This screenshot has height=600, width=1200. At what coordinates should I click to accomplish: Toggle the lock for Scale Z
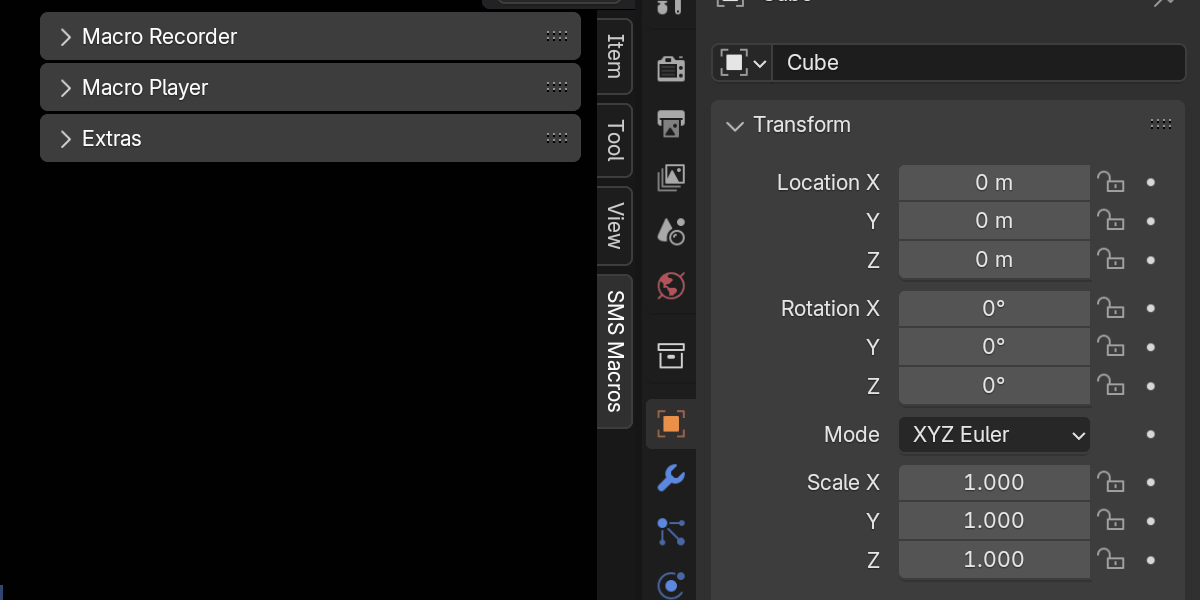[x=1110, y=560]
